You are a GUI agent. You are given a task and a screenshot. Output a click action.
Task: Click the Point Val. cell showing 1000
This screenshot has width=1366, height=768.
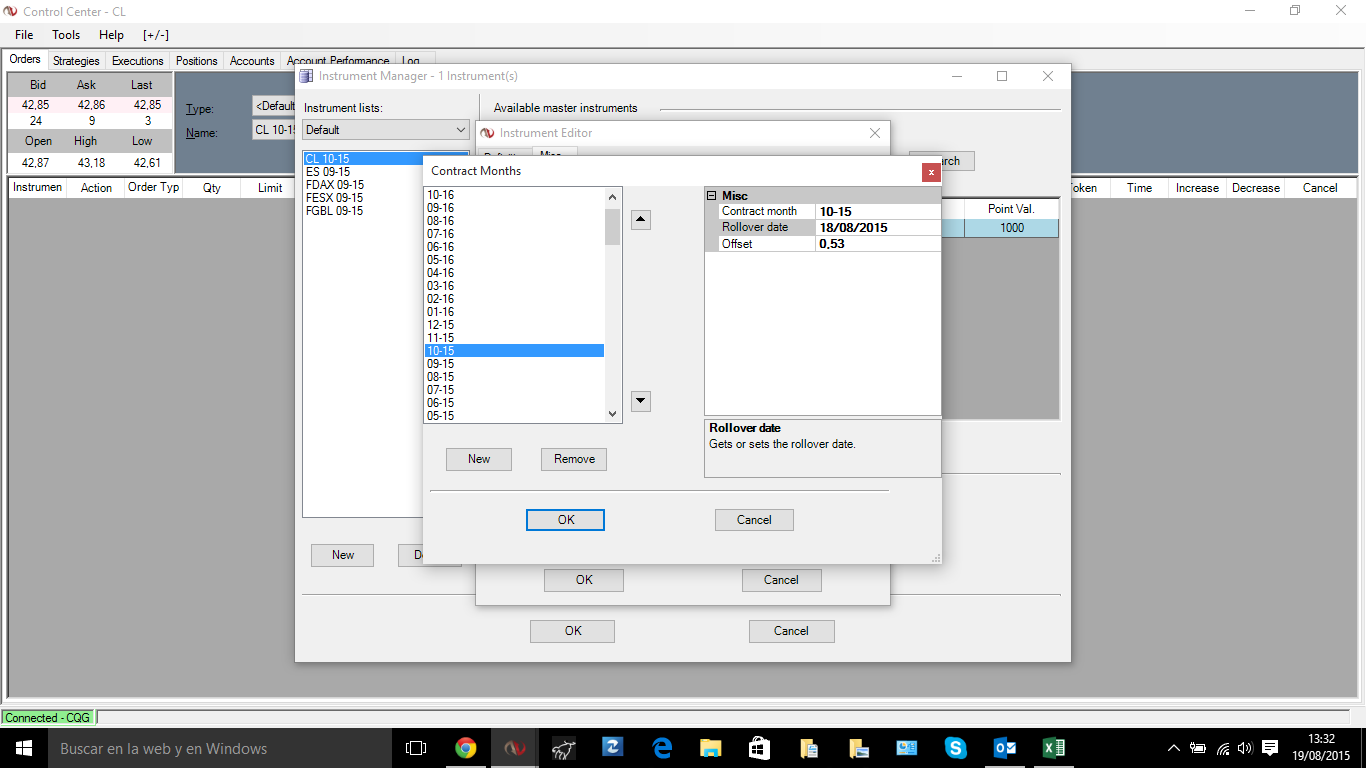(1011, 228)
